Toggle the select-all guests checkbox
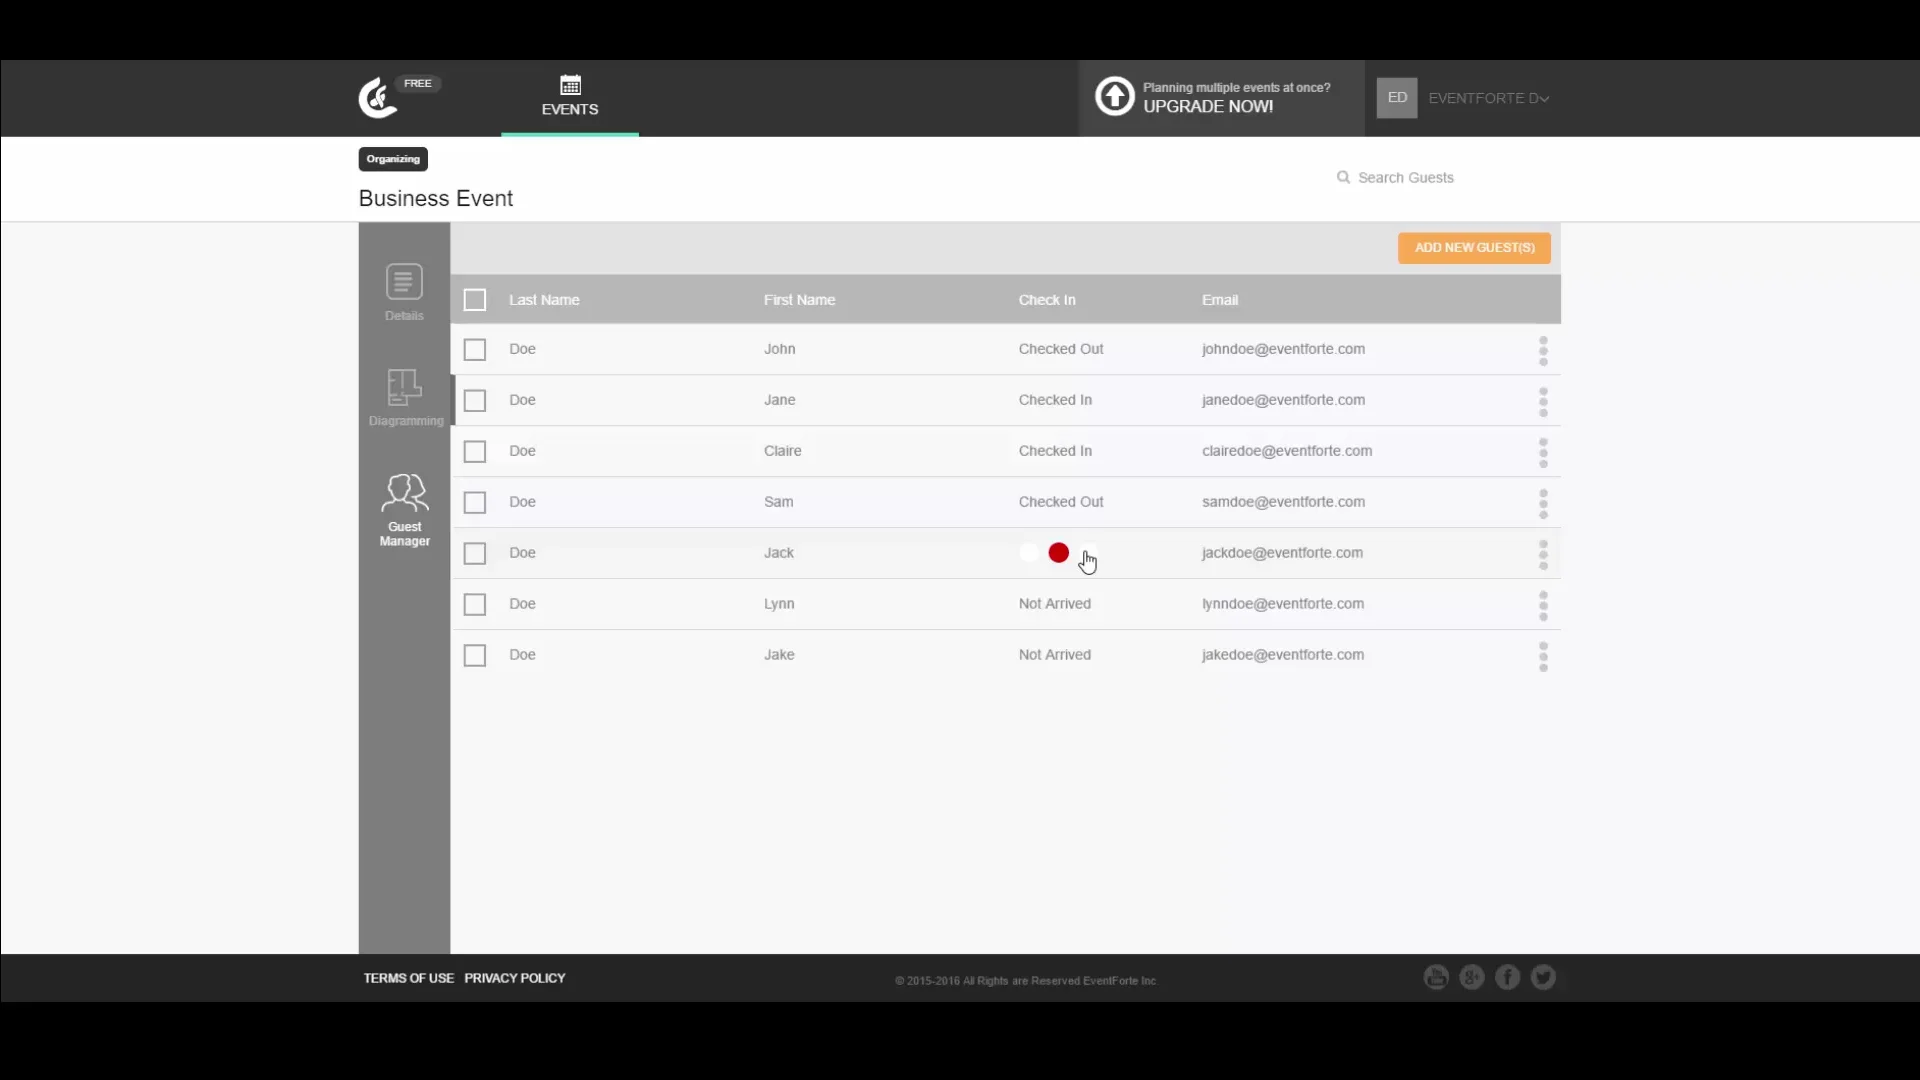The image size is (1920, 1080). click(x=475, y=300)
